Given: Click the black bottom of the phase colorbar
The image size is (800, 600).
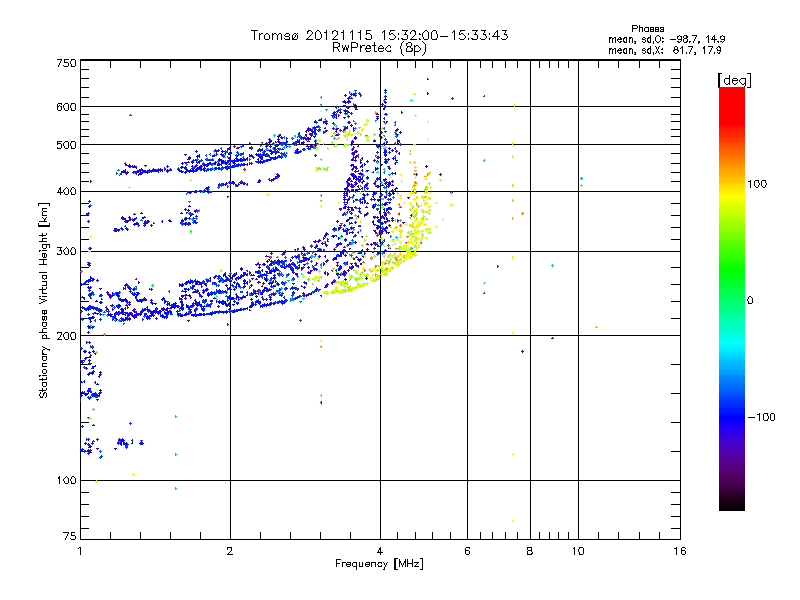Looking at the screenshot, I should 732,503.
